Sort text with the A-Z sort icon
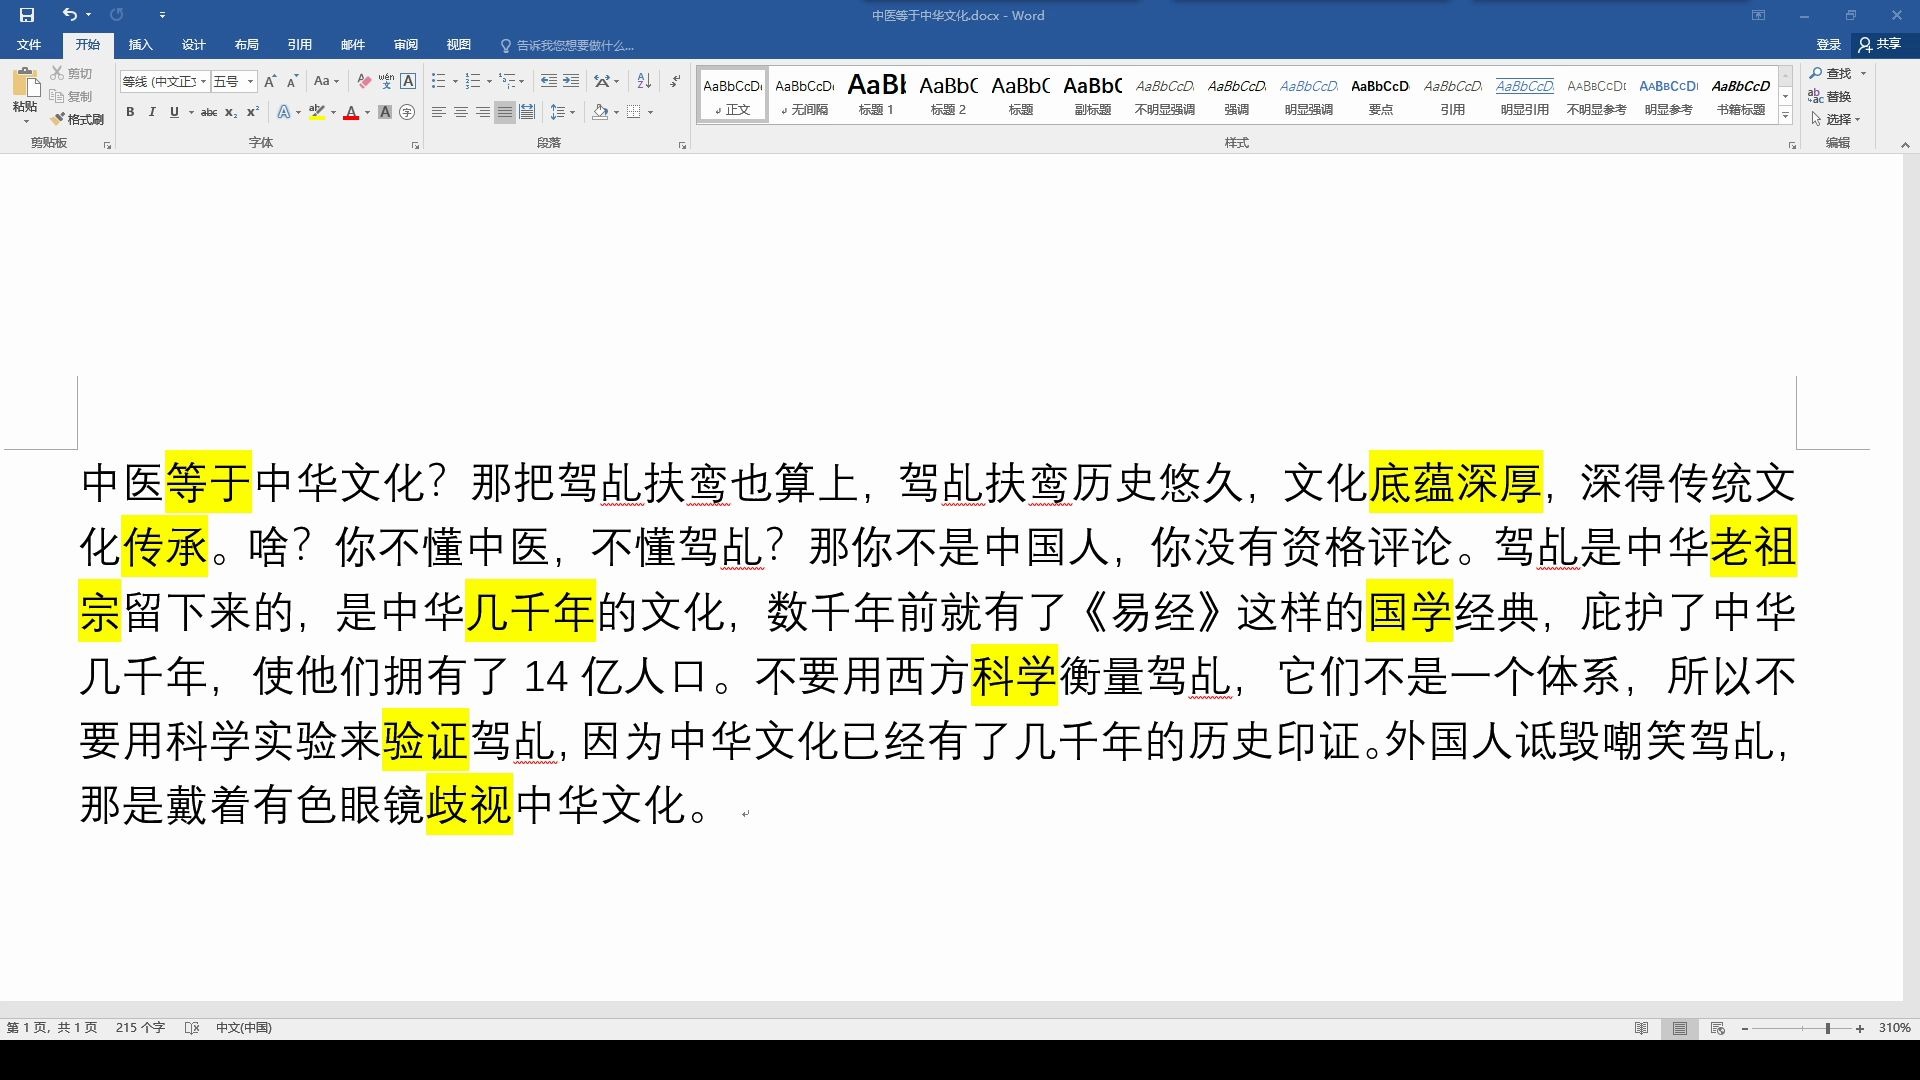The width and height of the screenshot is (1920, 1080). pyautogui.click(x=644, y=81)
